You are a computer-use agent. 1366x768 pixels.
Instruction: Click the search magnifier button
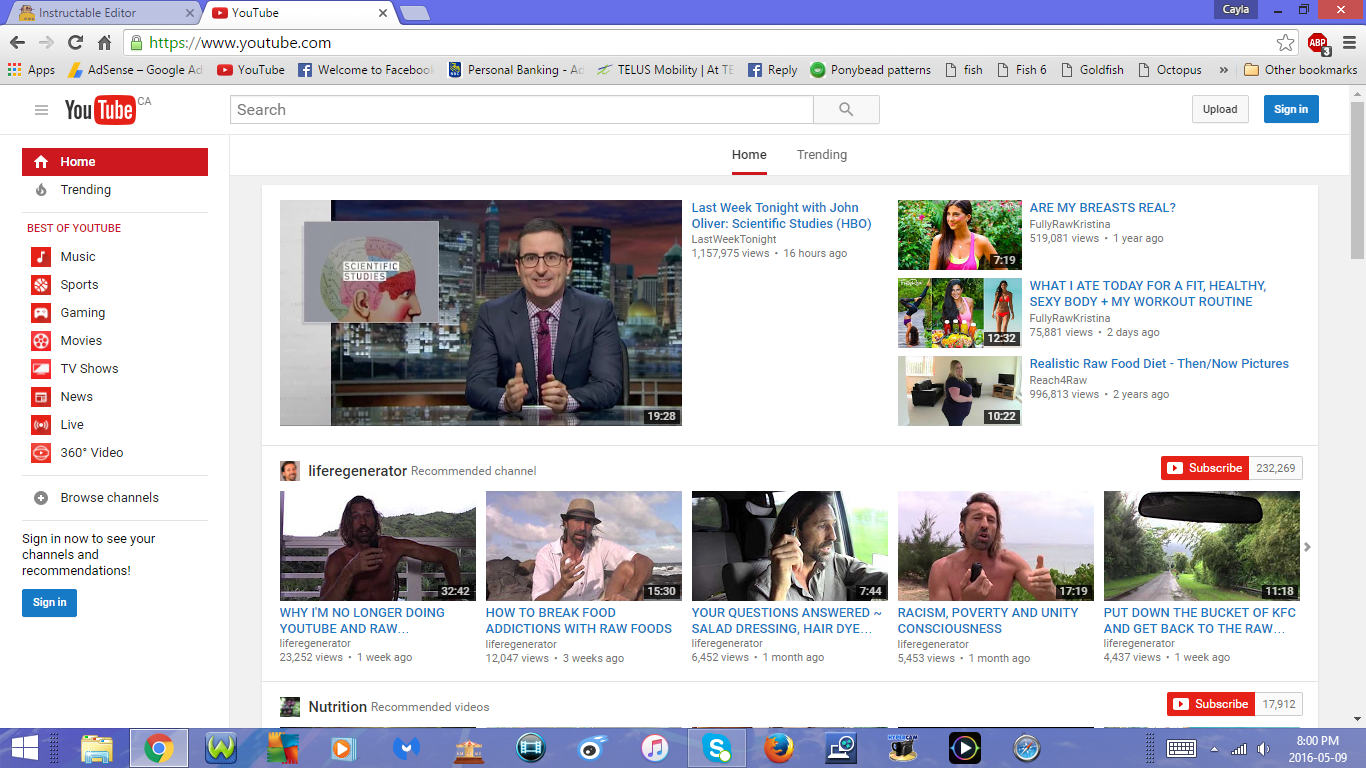(846, 110)
